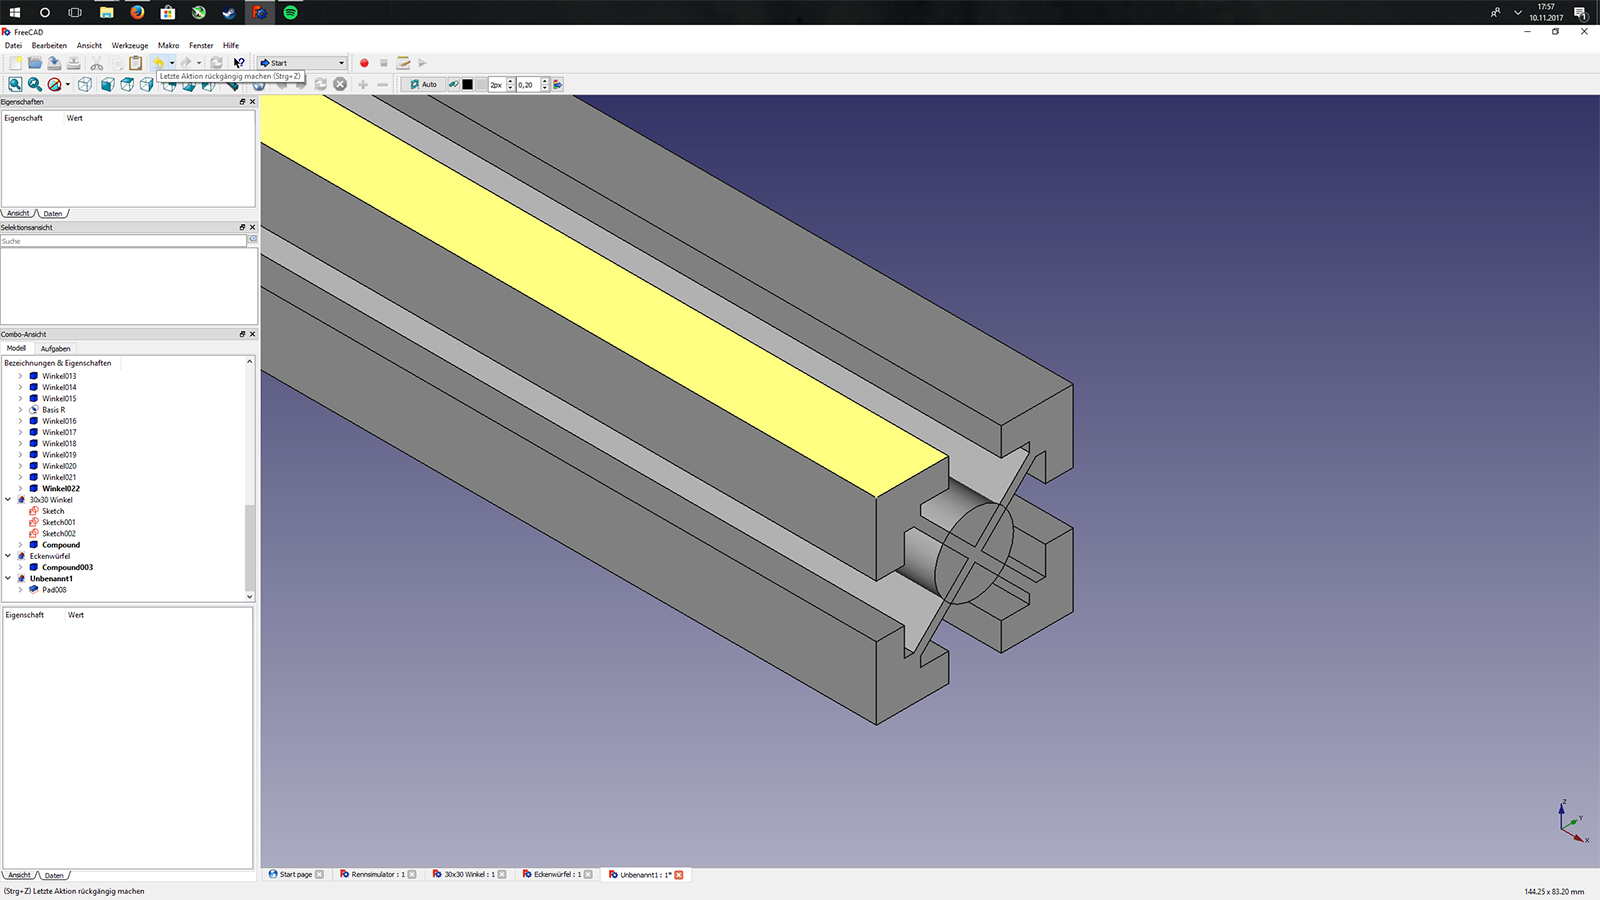The width and height of the screenshot is (1600, 900).
Task: Open the macro editor notepad icon
Action: (403, 63)
